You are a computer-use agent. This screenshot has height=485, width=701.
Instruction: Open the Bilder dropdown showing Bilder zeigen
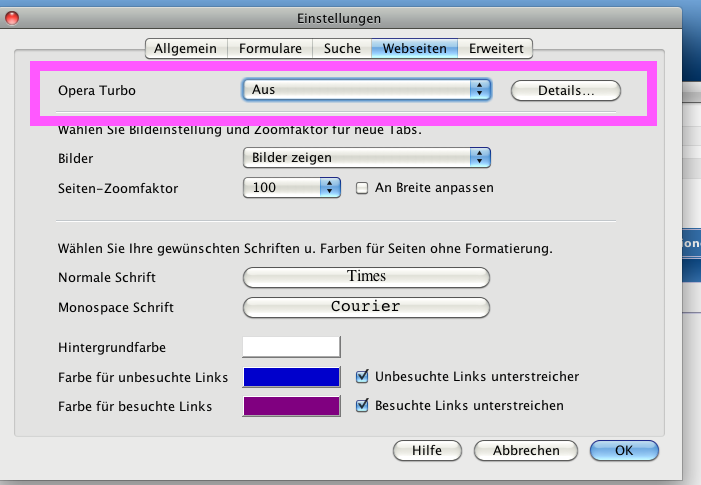coord(367,158)
